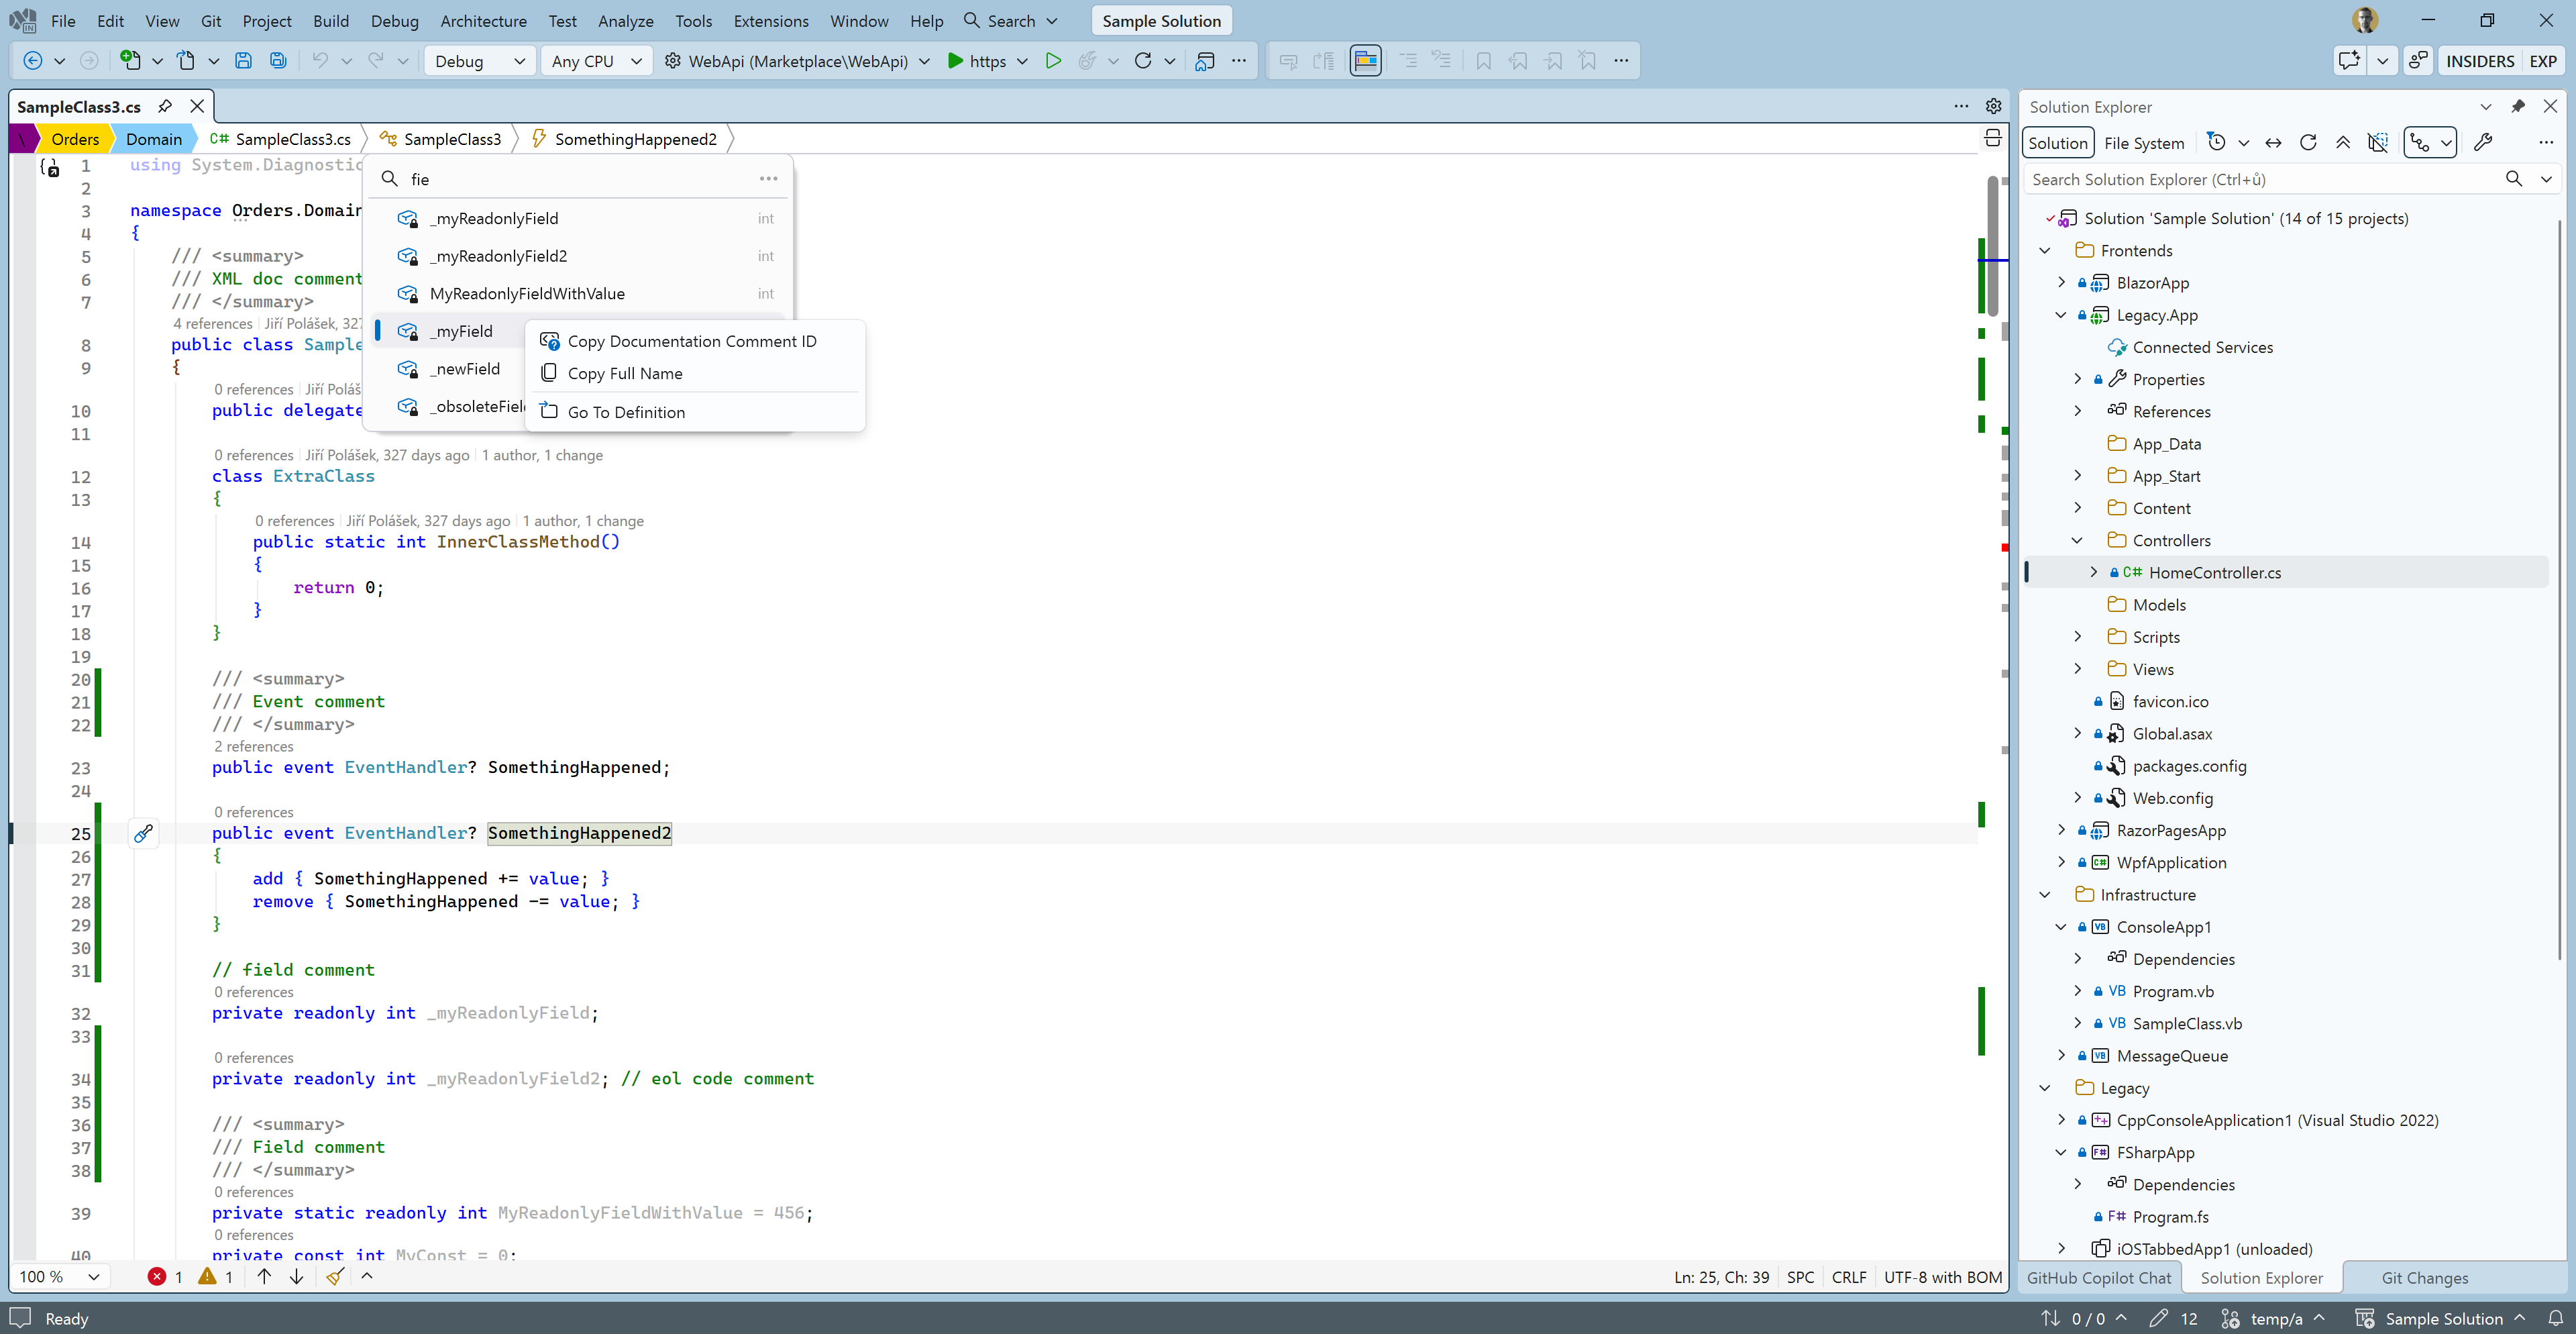Toggle the split editor button above scrollbar

[x=1992, y=139]
